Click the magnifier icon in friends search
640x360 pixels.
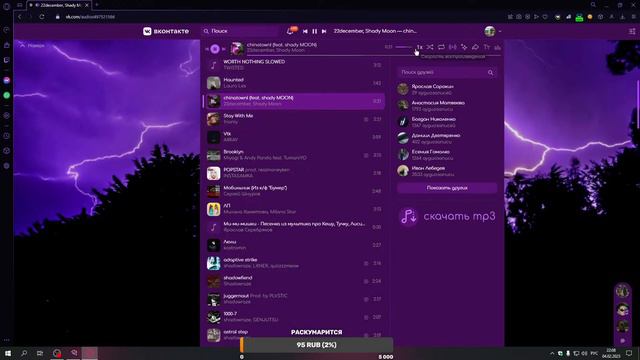(490, 73)
